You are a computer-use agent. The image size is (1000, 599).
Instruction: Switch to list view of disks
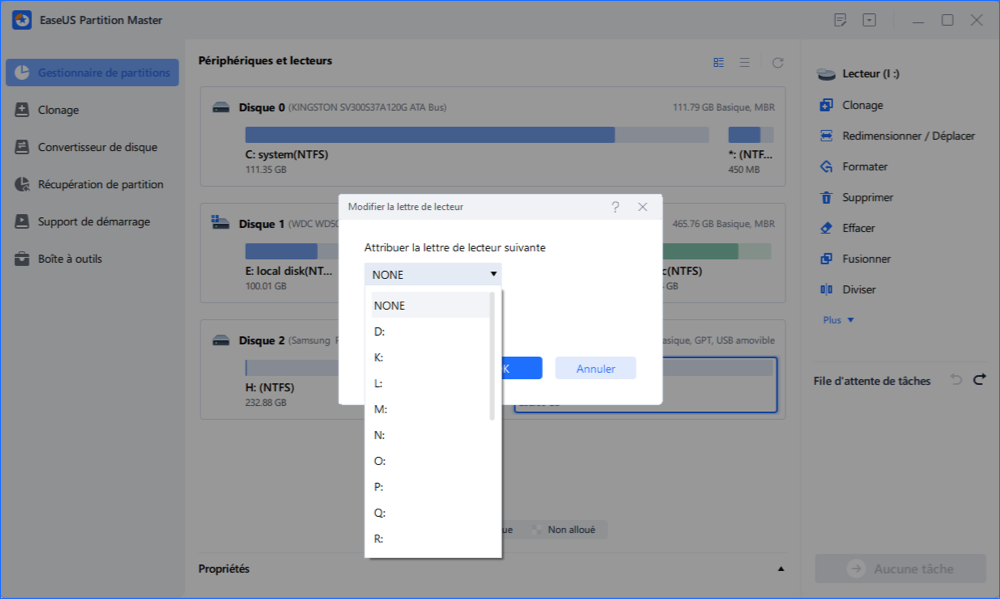click(x=744, y=62)
